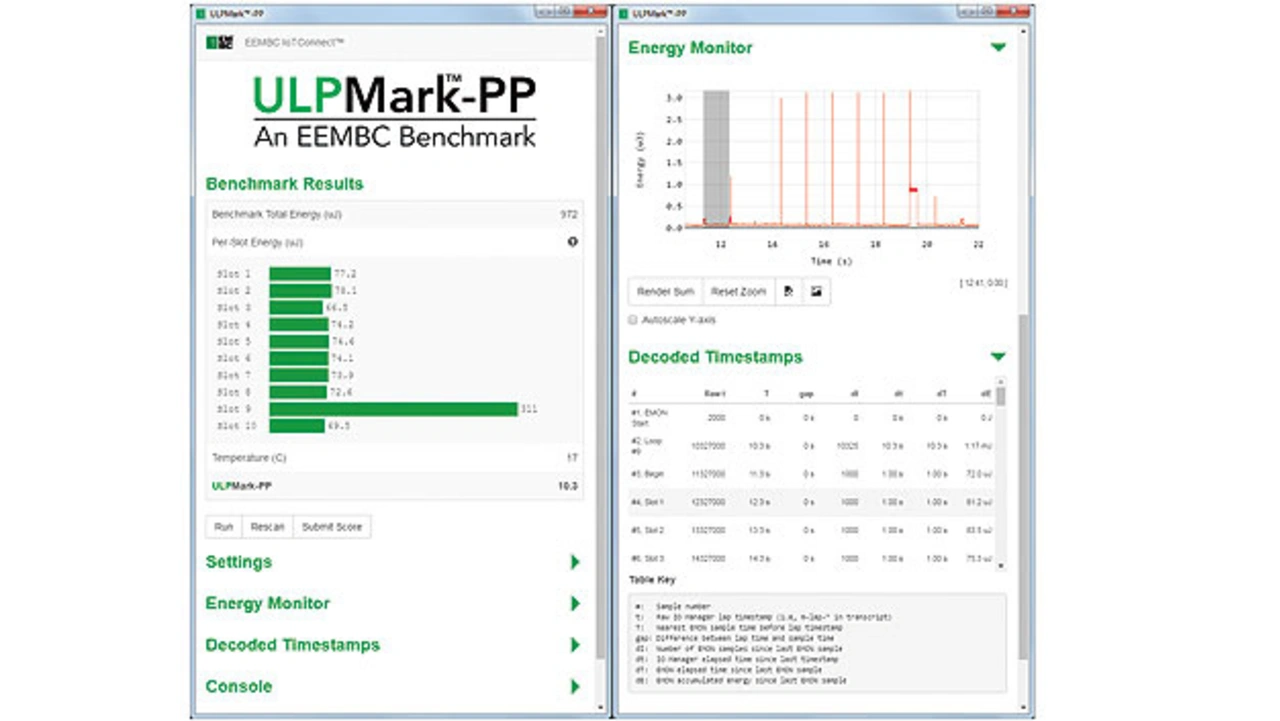The image size is (1280, 721).
Task: Click the right window's title bar app icon
Action: [624, 13]
